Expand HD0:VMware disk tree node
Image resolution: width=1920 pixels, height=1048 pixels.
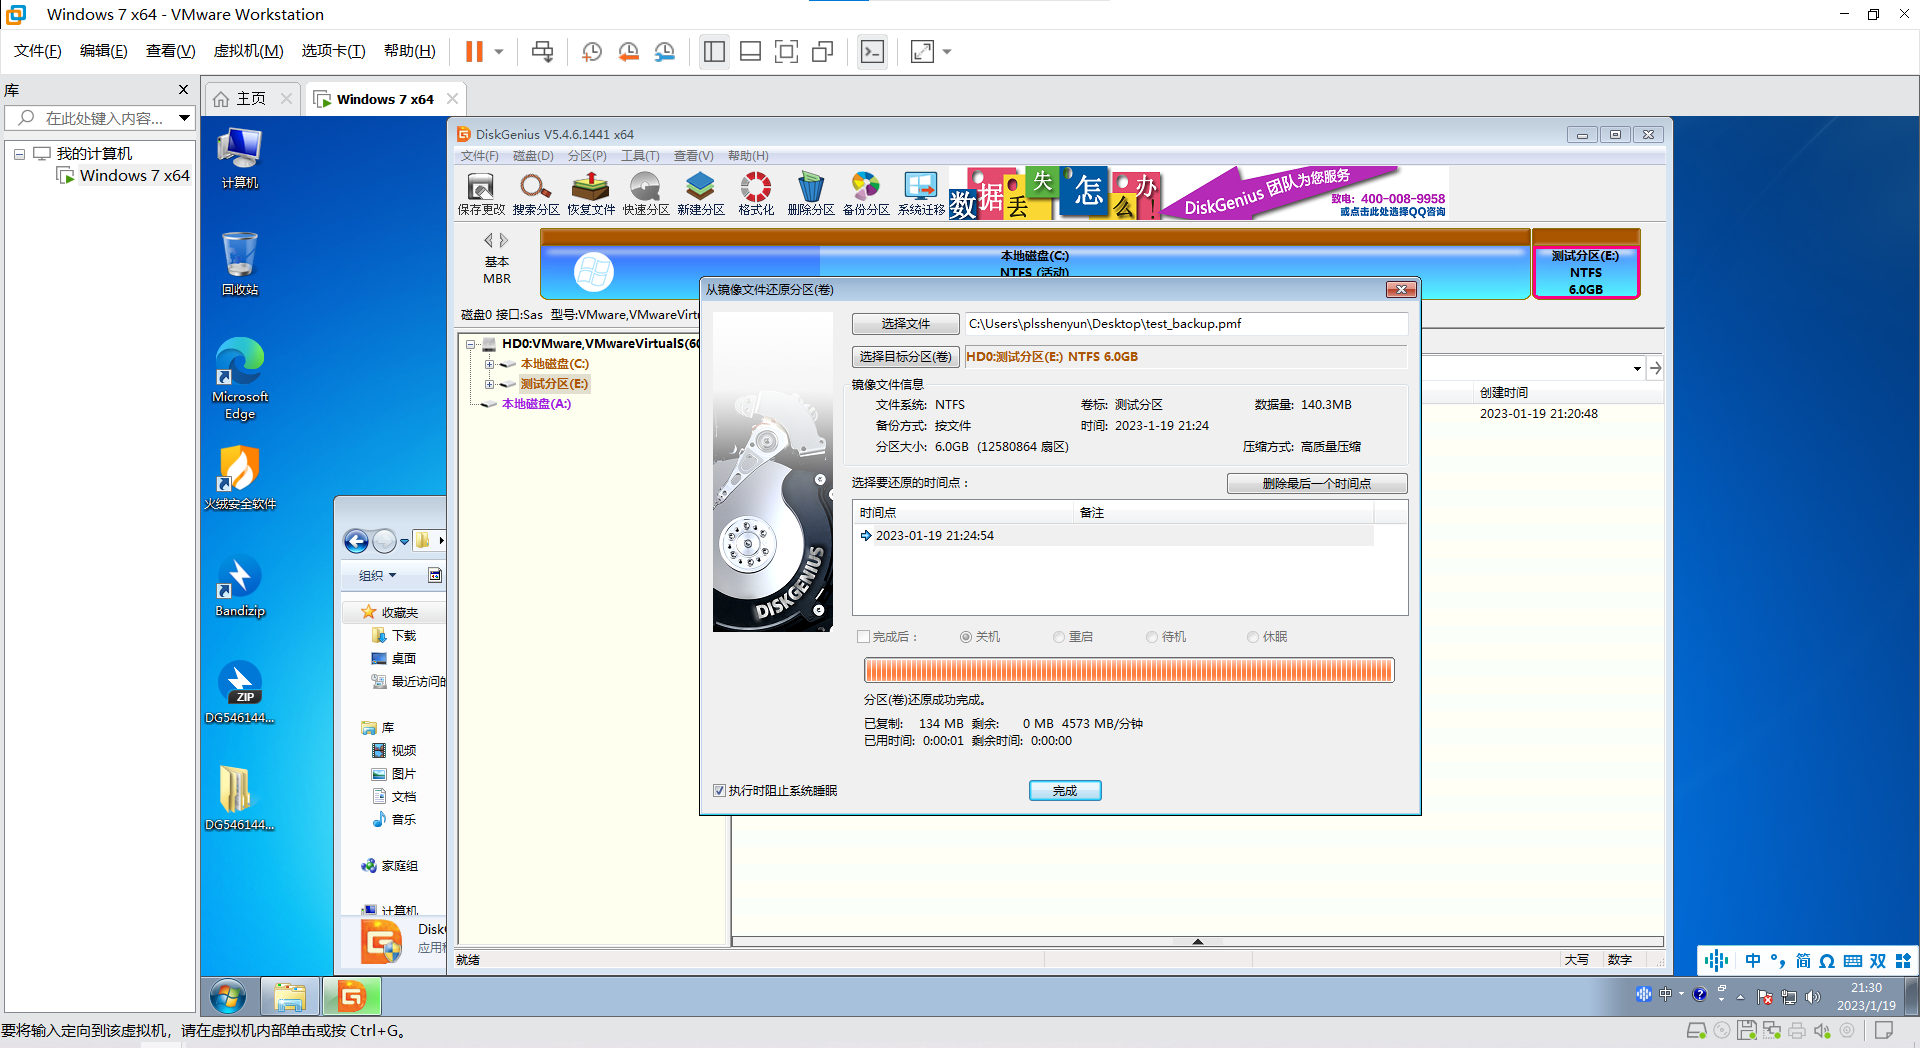click(471, 344)
